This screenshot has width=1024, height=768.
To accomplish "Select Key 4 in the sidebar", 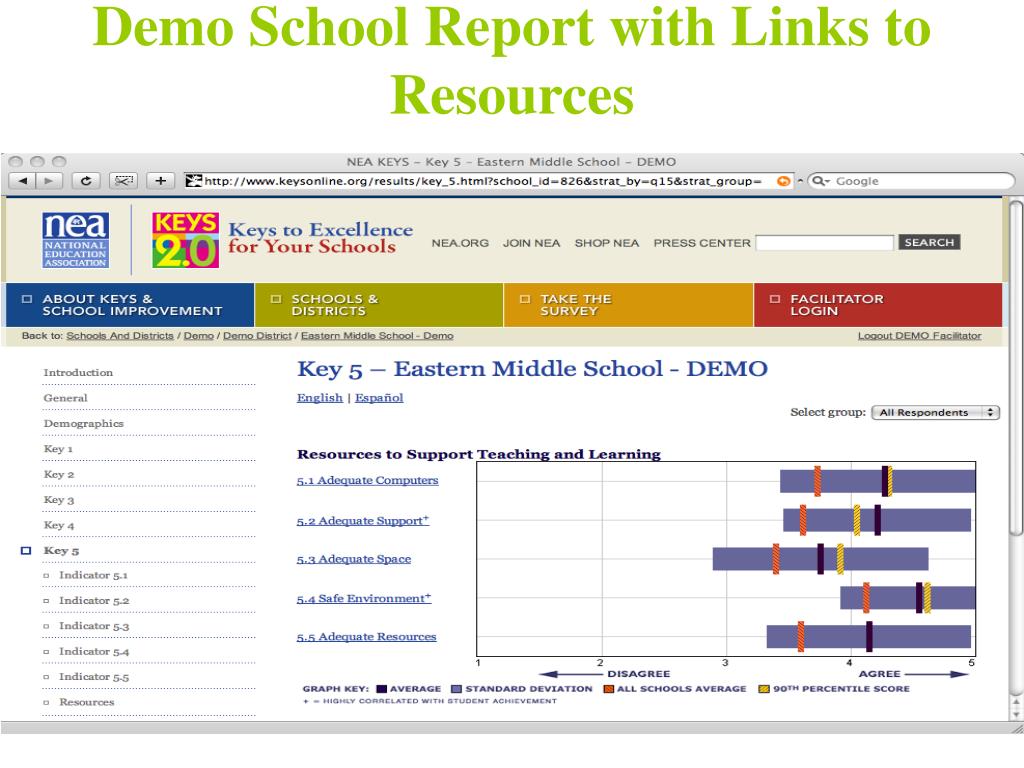I will [x=59, y=525].
